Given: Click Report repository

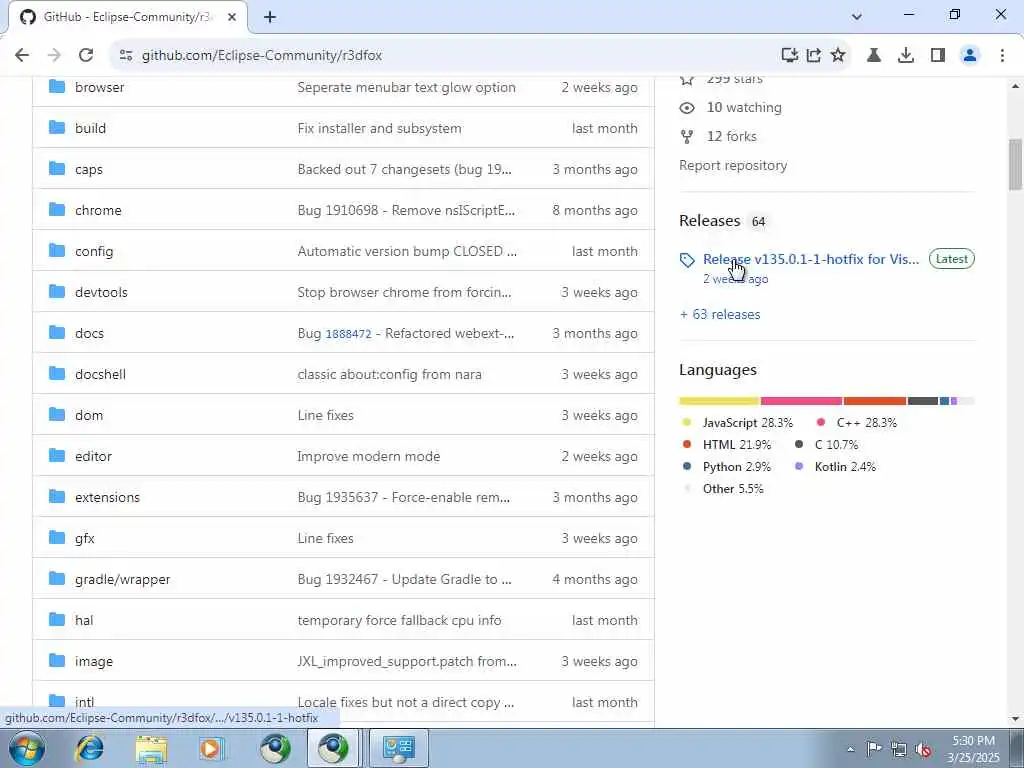Looking at the screenshot, I should pyautogui.click(x=733, y=165).
